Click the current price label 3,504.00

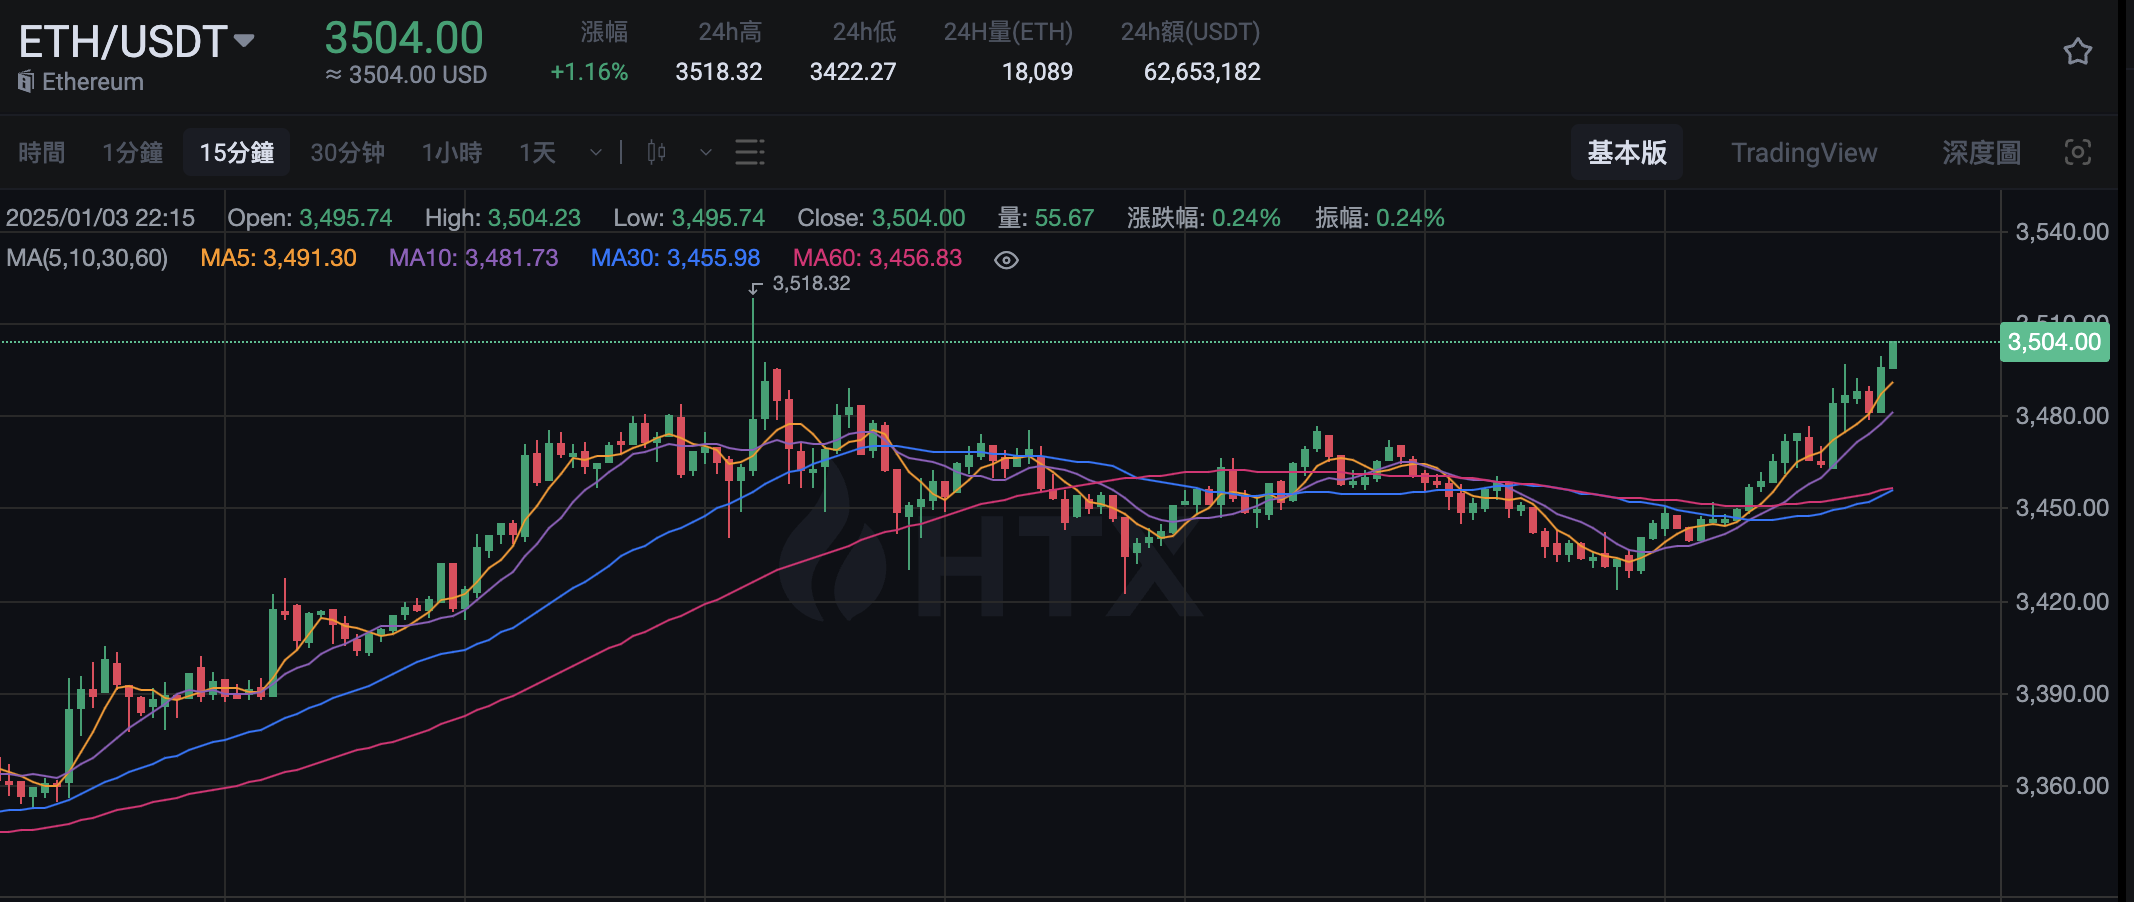point(2054,342)
